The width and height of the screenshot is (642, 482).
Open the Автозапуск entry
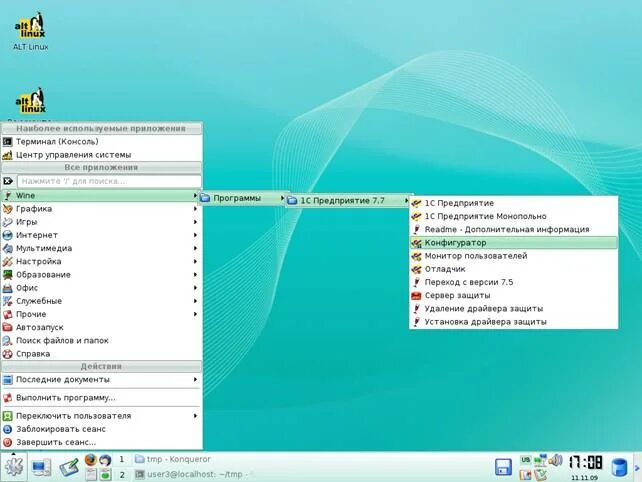pos(102,327)
